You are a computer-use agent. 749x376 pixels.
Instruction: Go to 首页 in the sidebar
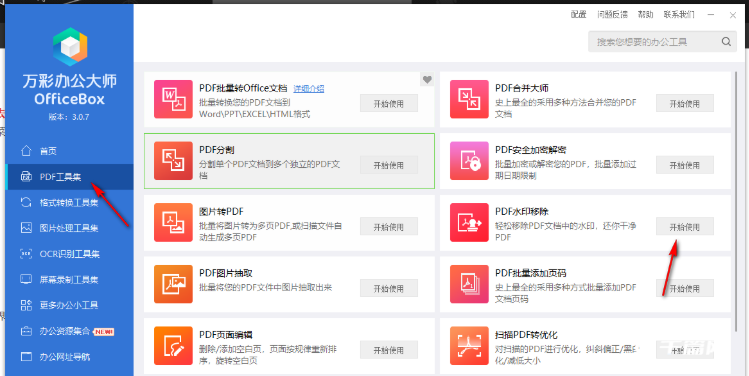[x=70, y=151]
